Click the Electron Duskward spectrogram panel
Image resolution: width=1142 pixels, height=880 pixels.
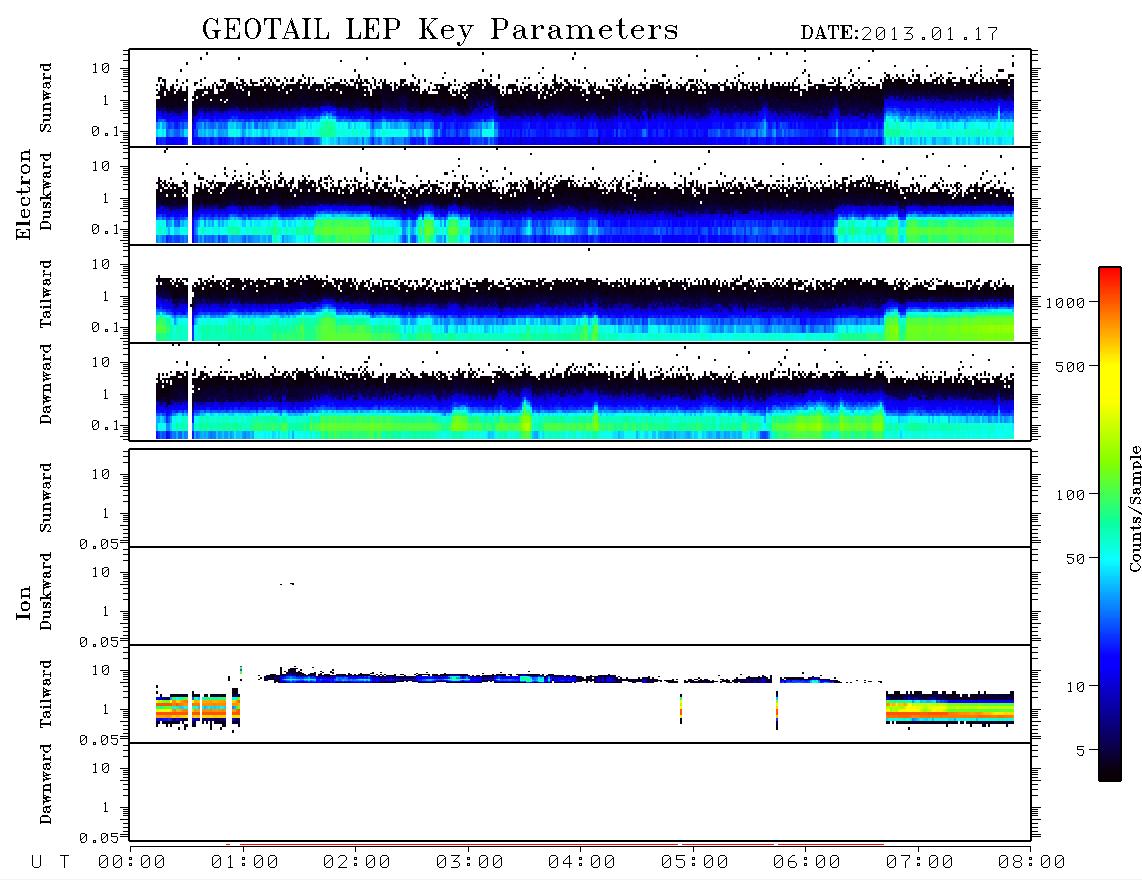click(x=580, y=195)
